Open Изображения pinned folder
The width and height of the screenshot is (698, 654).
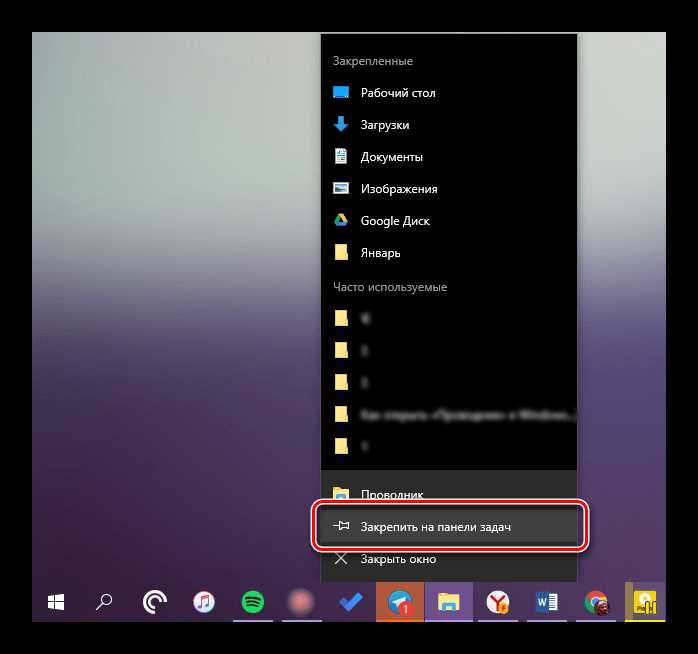[449, 189]
